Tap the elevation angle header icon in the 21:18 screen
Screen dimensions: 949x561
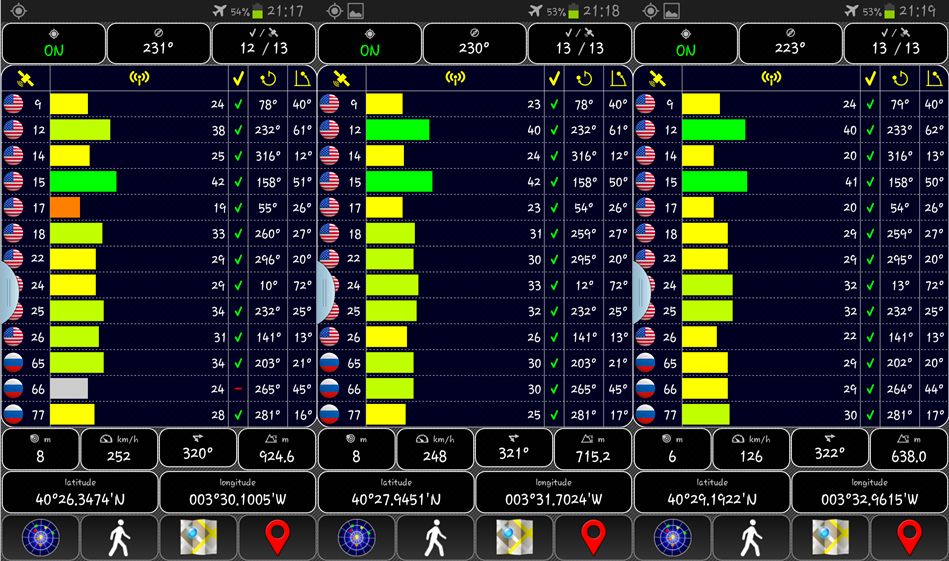[x=617, y=78]
